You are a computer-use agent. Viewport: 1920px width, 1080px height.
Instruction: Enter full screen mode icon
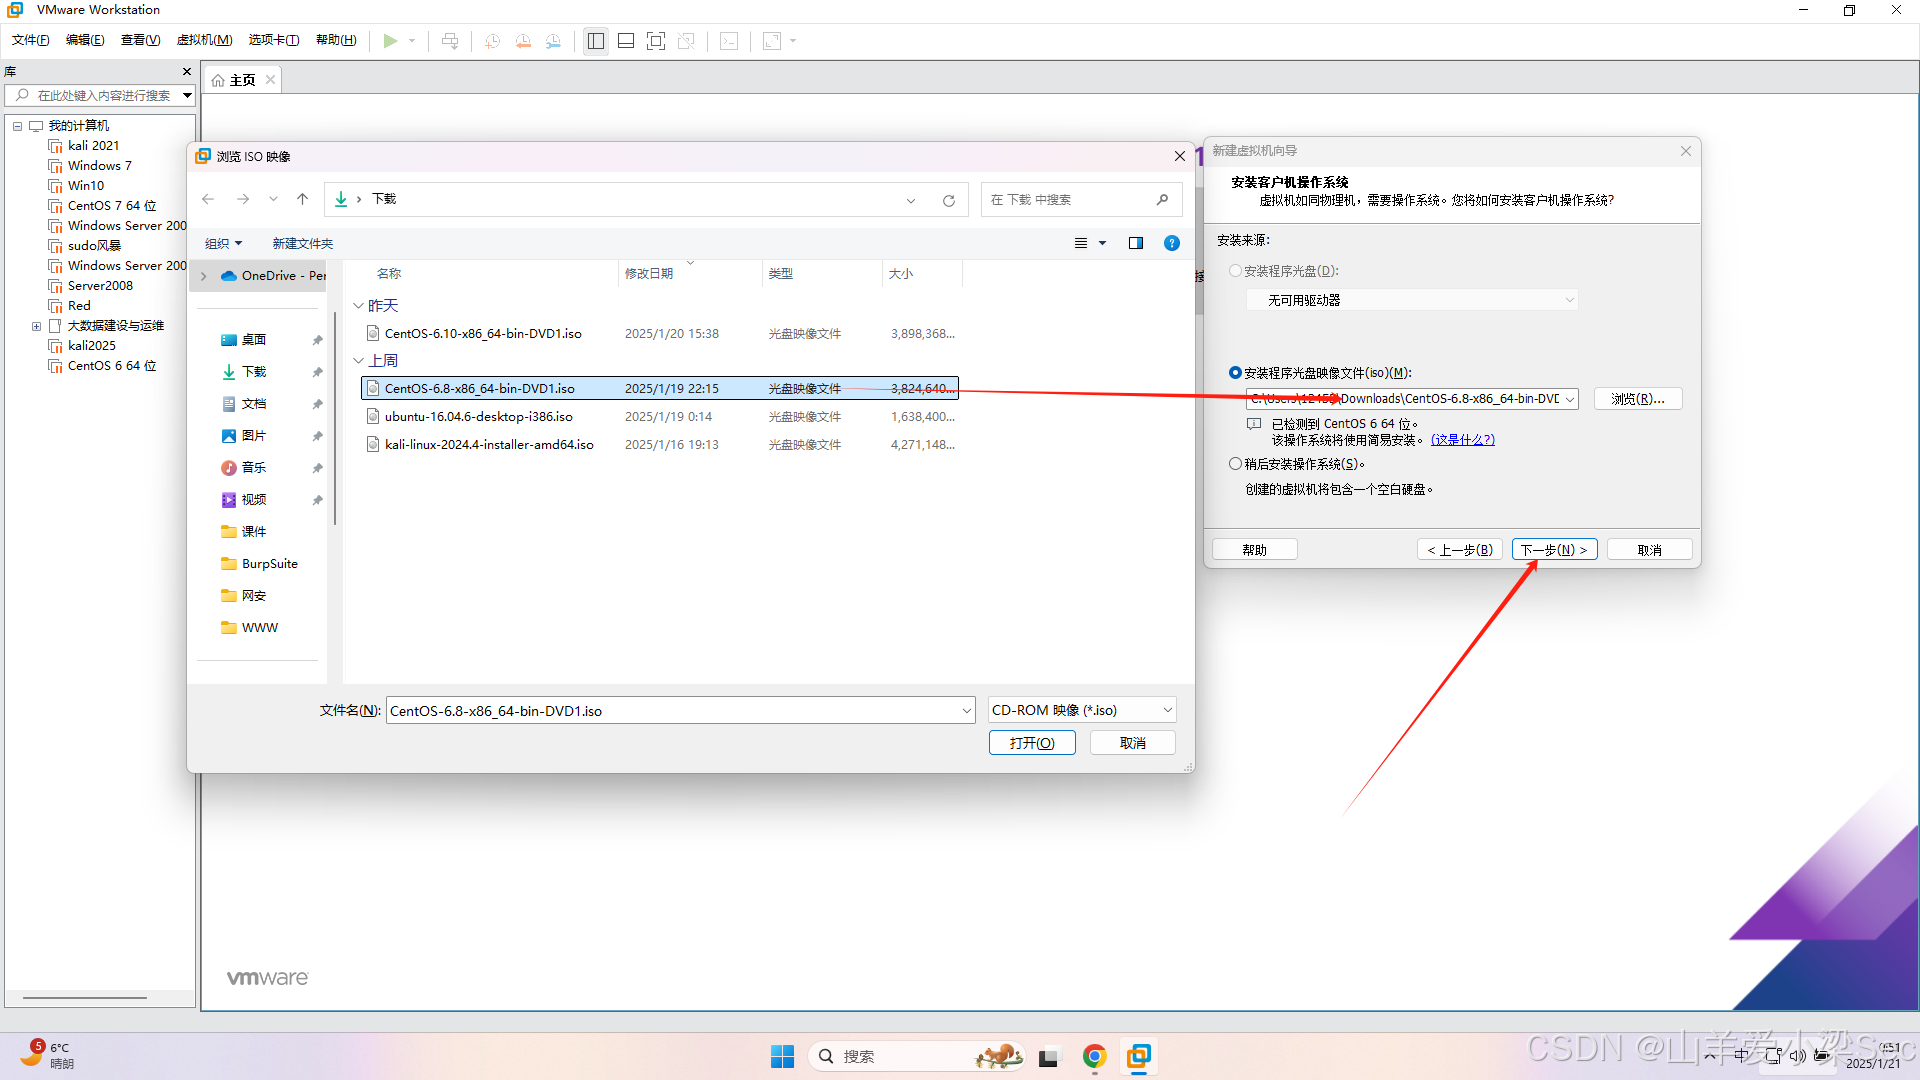[656, 41]
